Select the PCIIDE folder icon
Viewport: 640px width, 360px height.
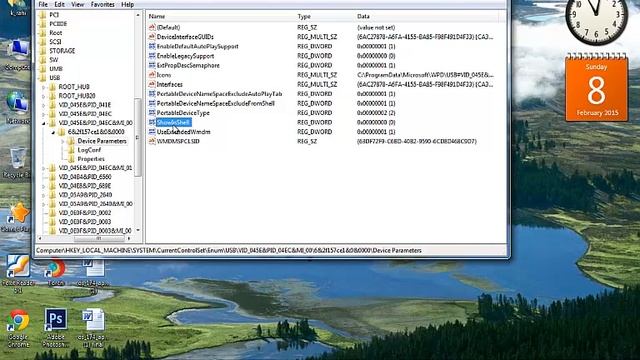42,24
